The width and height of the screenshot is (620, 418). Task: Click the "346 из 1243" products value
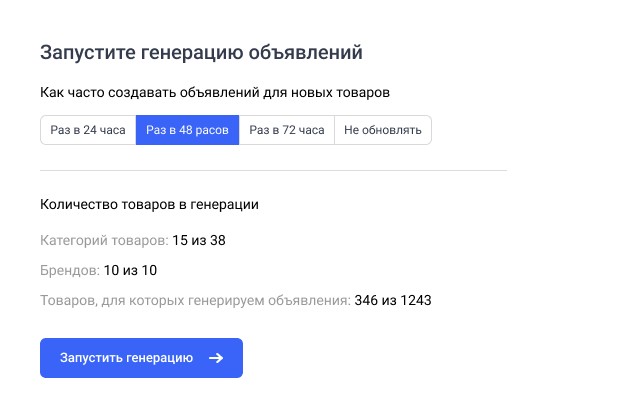(393, 299)
